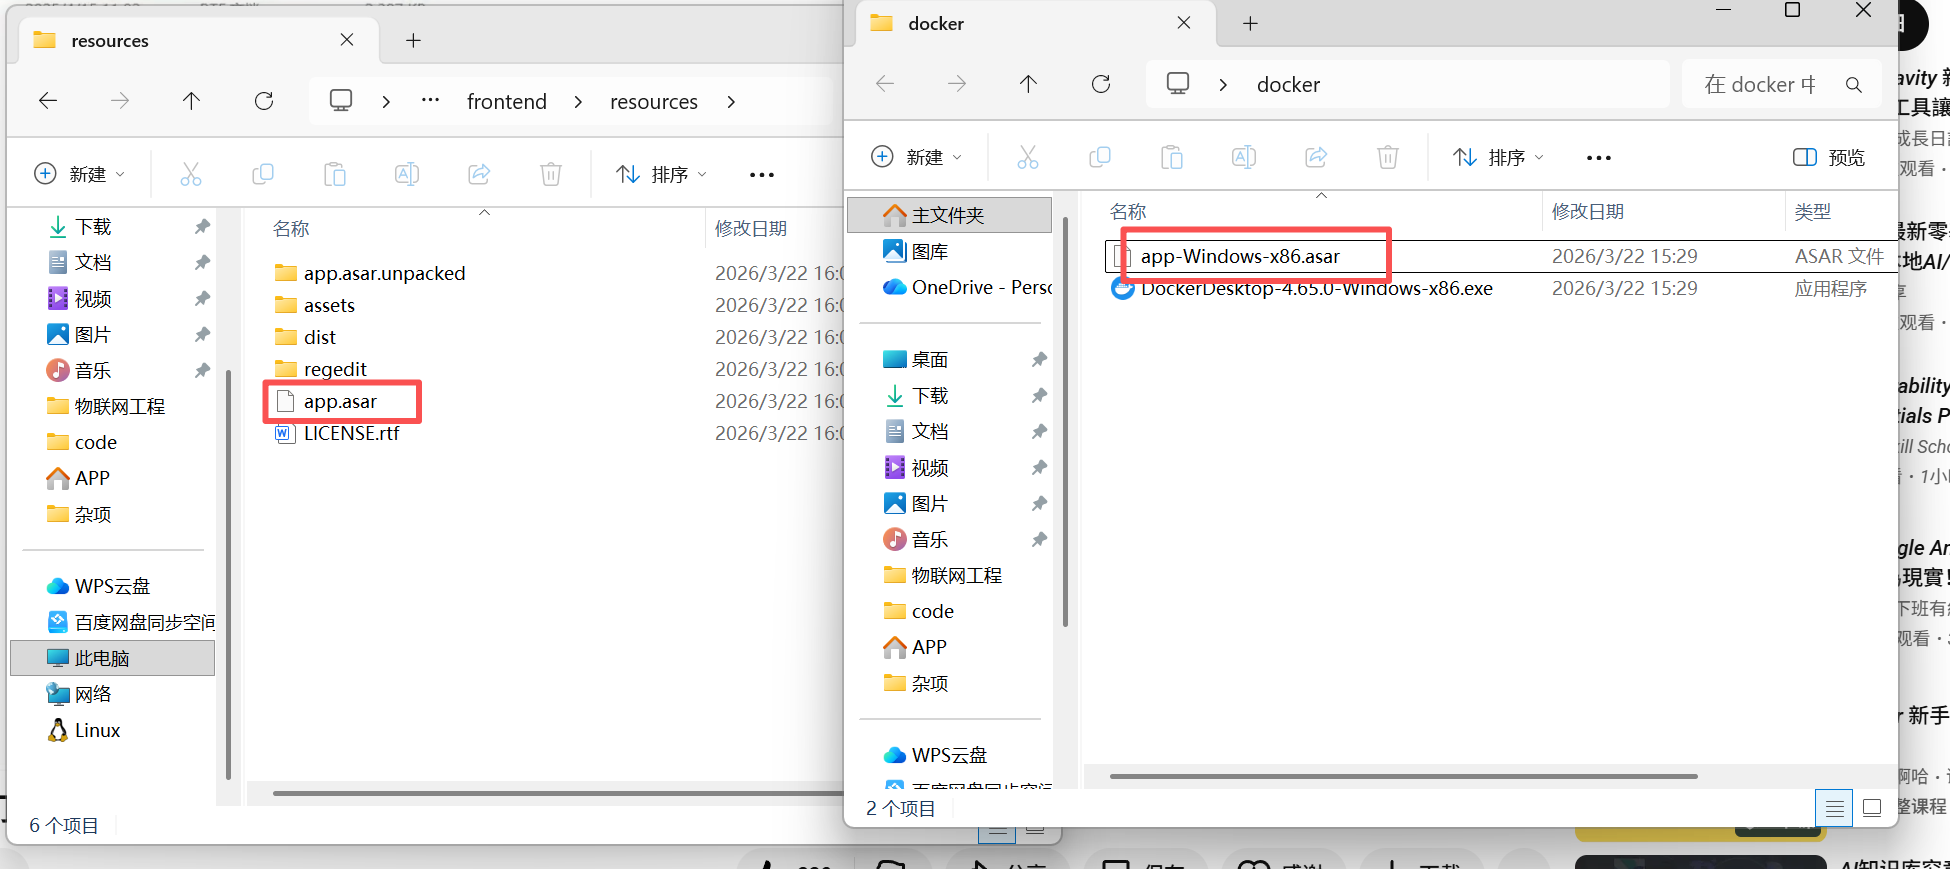The image size is (1950, 869).
Task: Click Delete trash icon in docker window
Action: 1388,157
